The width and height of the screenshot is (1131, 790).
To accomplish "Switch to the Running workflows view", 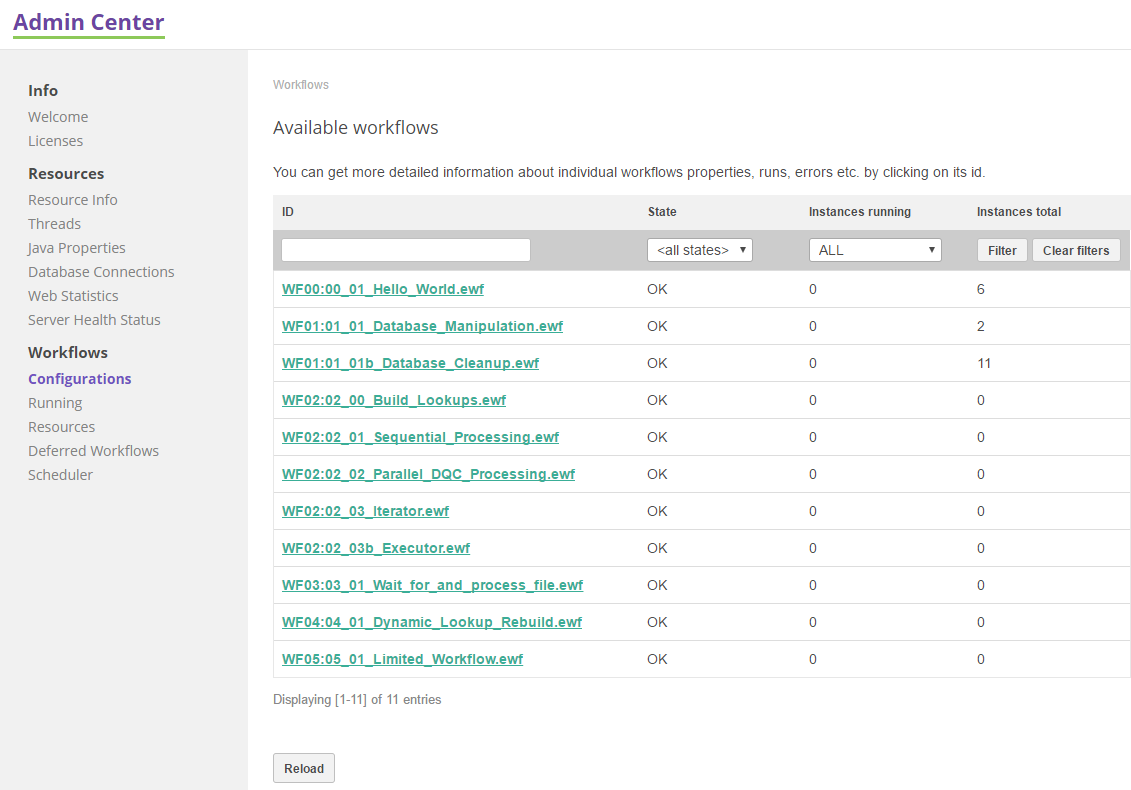I will pos(55,402).
